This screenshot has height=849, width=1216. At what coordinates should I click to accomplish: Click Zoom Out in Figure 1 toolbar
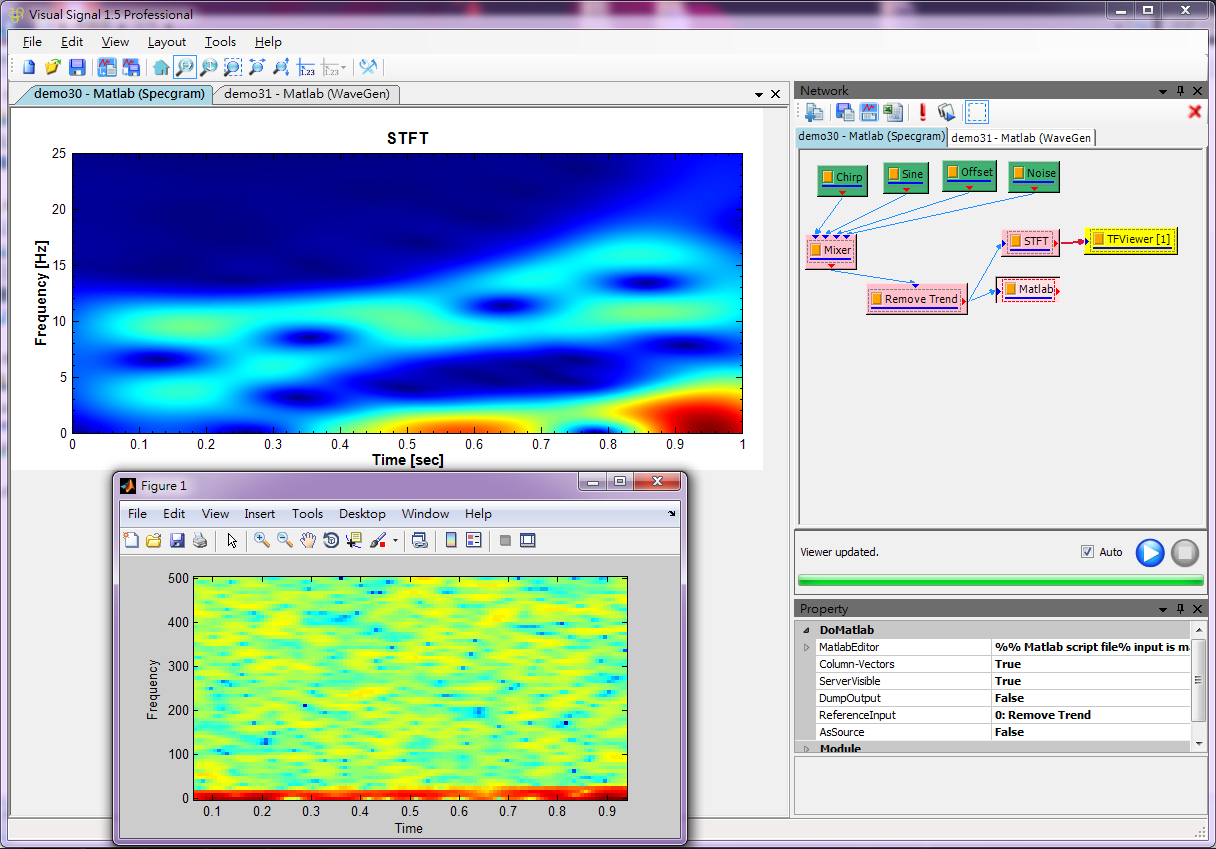(x=285, y=540)
